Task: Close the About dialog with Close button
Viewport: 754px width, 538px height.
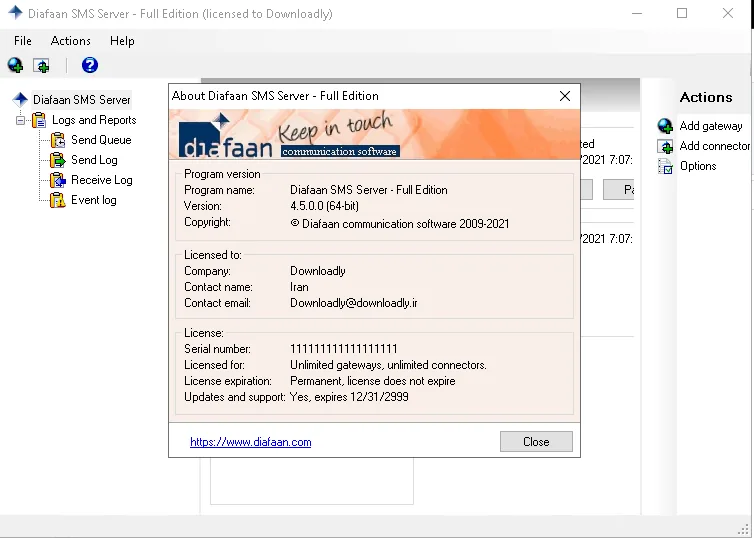Action: (x=536, y=441)
